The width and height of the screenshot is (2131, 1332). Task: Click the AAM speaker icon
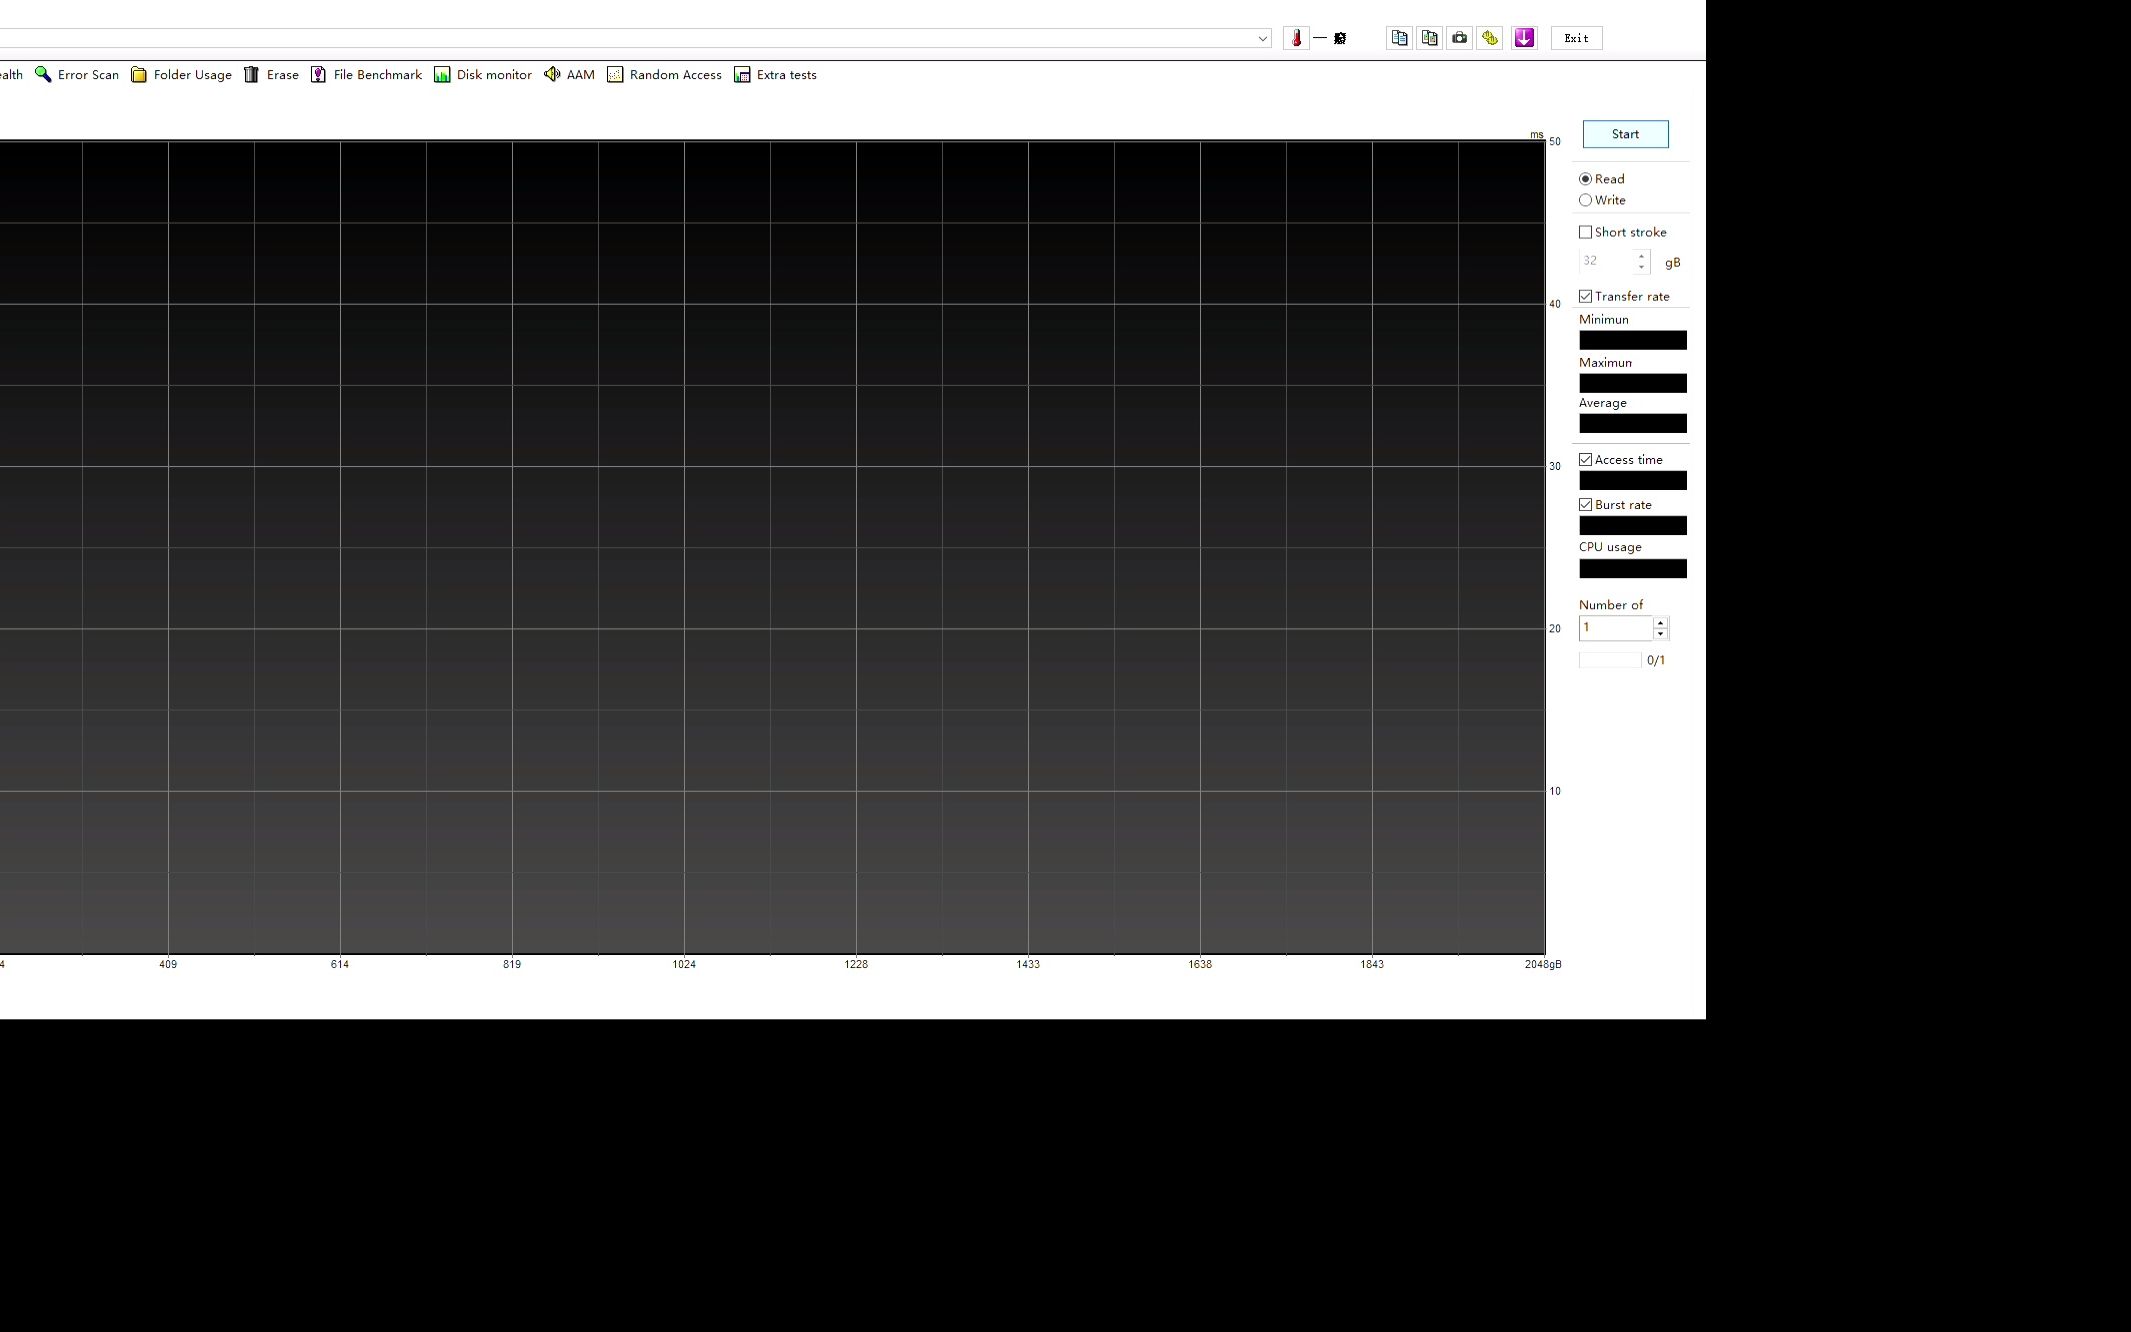click(552, 74)
